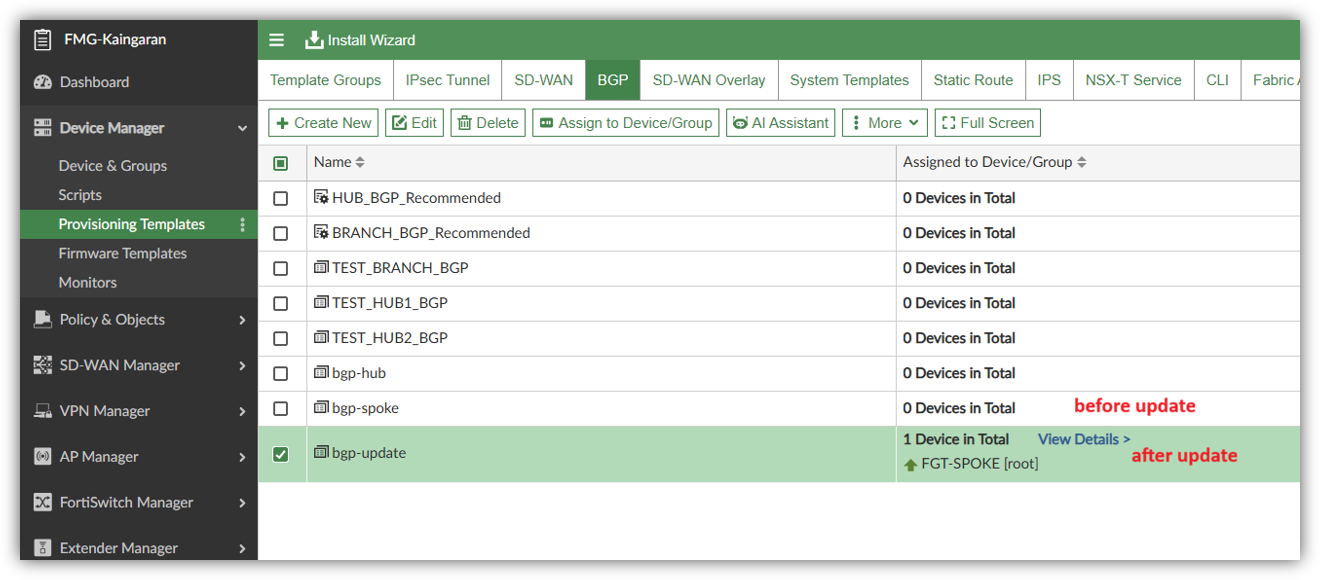Uncheck the bgp-update row checkbox
Viewport: 1320px width, 580px height.
point(281,454)
